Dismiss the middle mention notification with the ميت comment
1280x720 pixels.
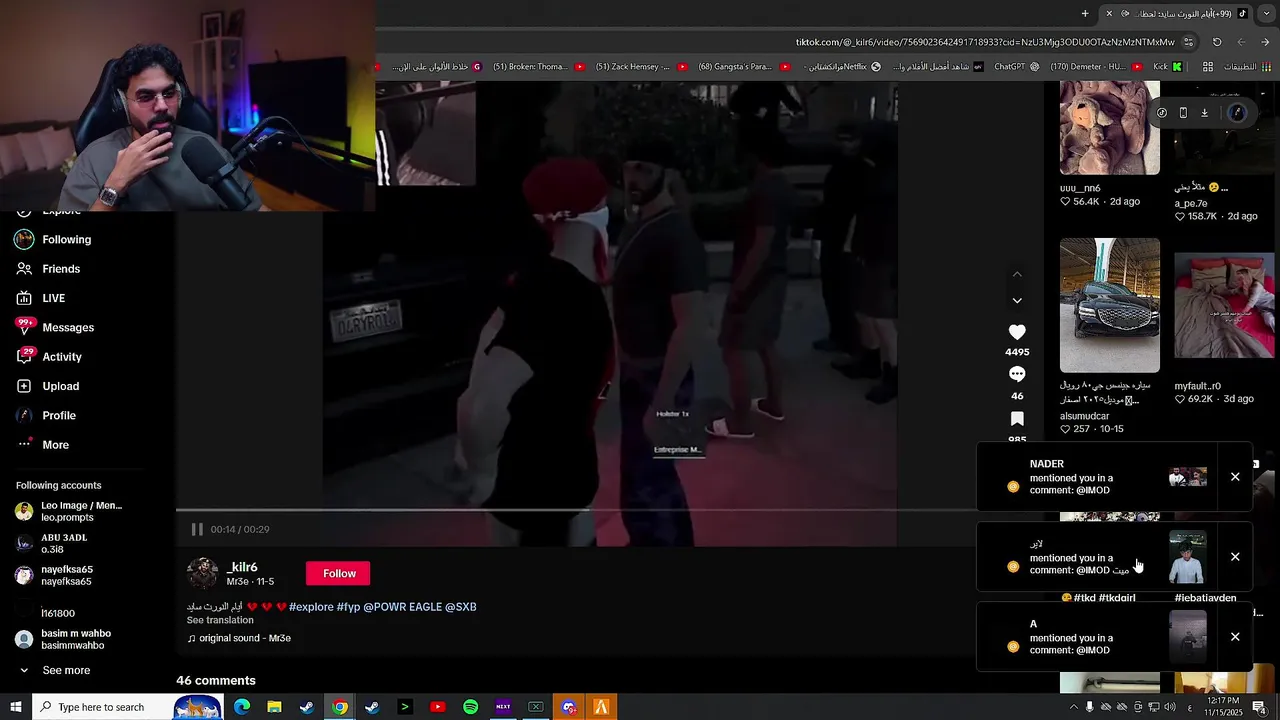tap(1235, 557)
